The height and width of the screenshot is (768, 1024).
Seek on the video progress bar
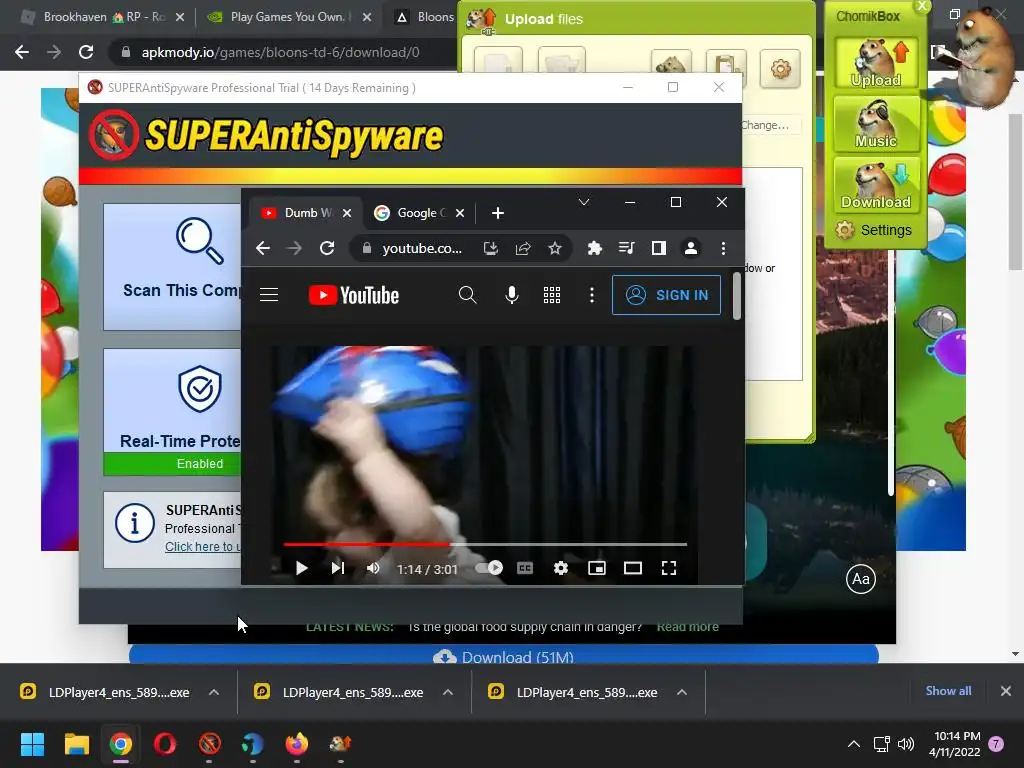485,544
